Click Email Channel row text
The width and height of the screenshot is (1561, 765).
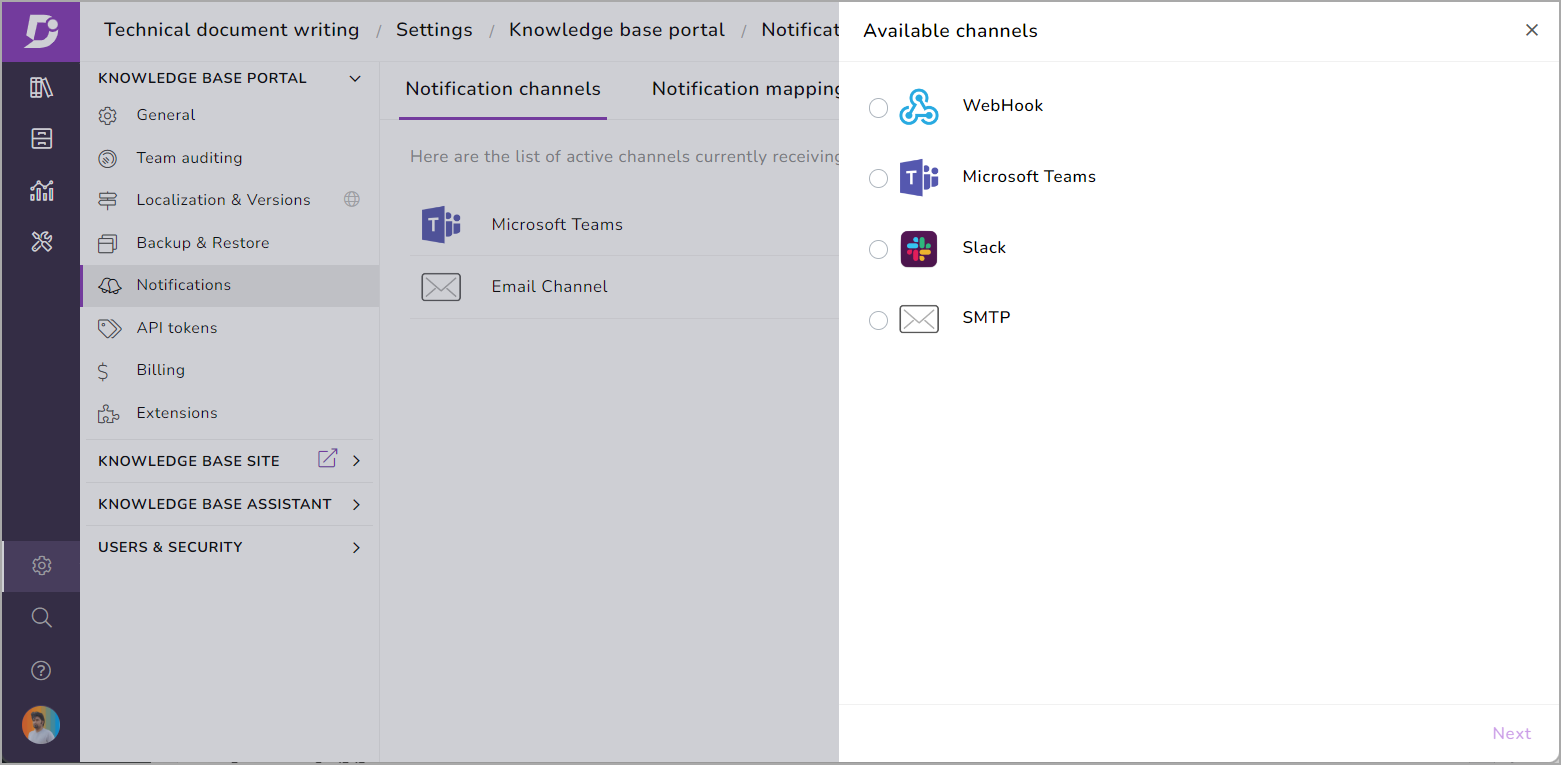[550, 287]
